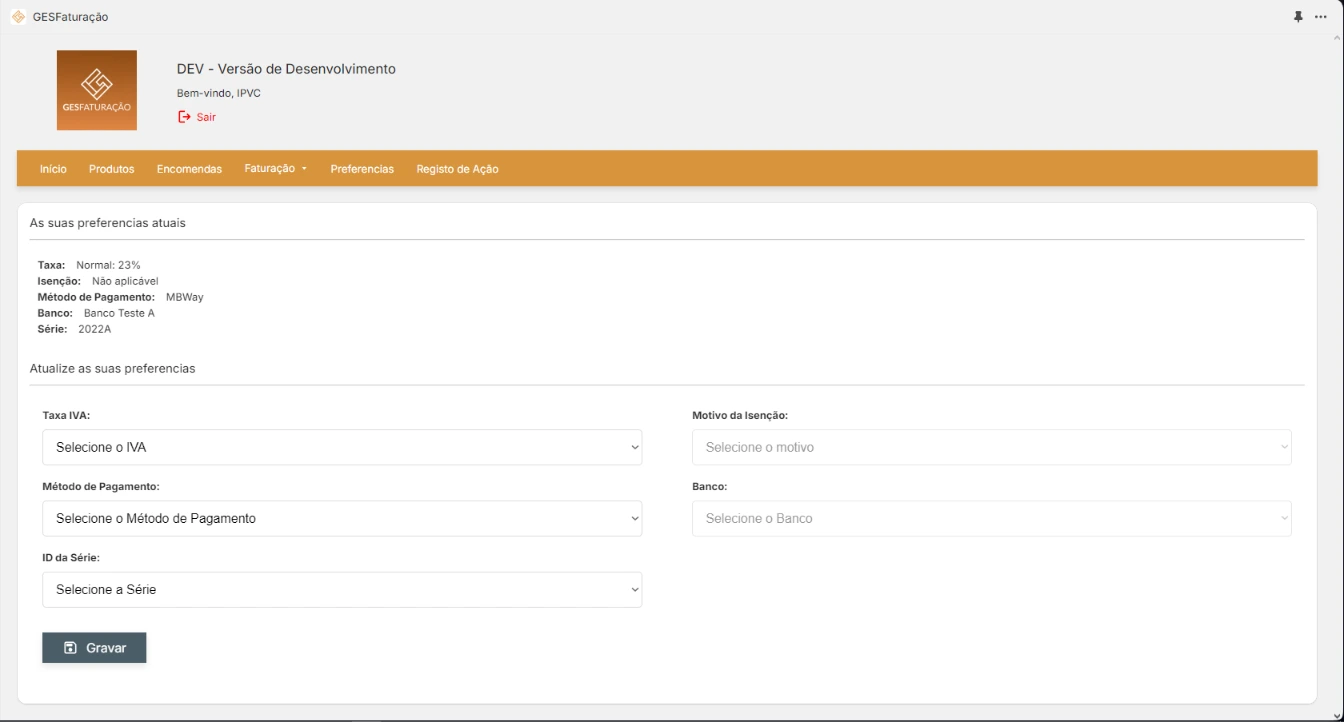
Task: Open the Taxa IVA dropdown
Action: coord(342,447)
